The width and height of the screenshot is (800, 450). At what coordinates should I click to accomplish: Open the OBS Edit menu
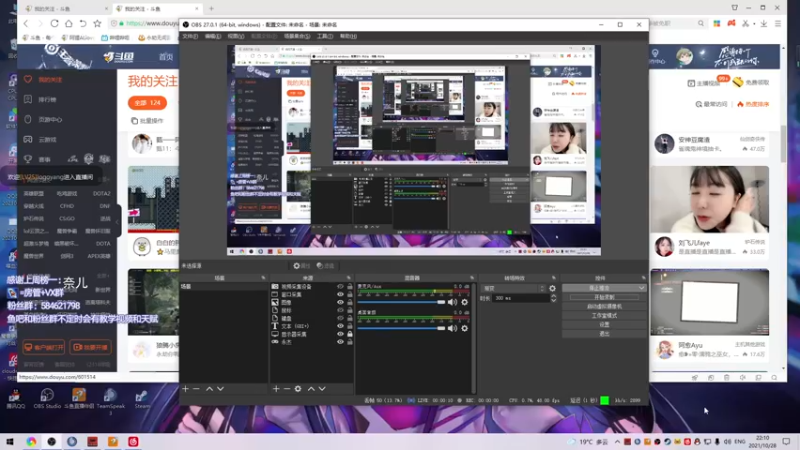click(213, 36)
